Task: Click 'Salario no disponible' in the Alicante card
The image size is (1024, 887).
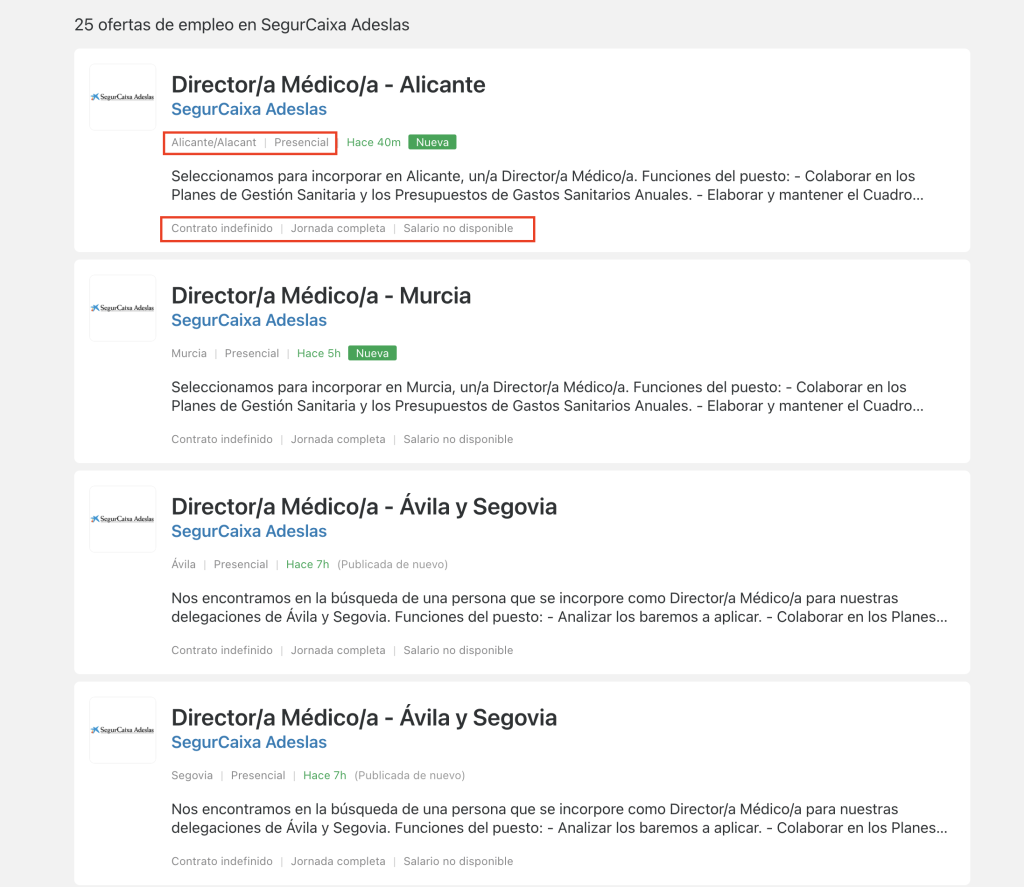Action: coord(458,229)
